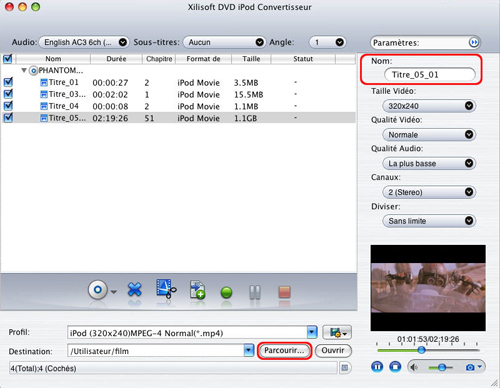
Task: Mute the preview with the speaker icon
Action: [x=414, y=367]
